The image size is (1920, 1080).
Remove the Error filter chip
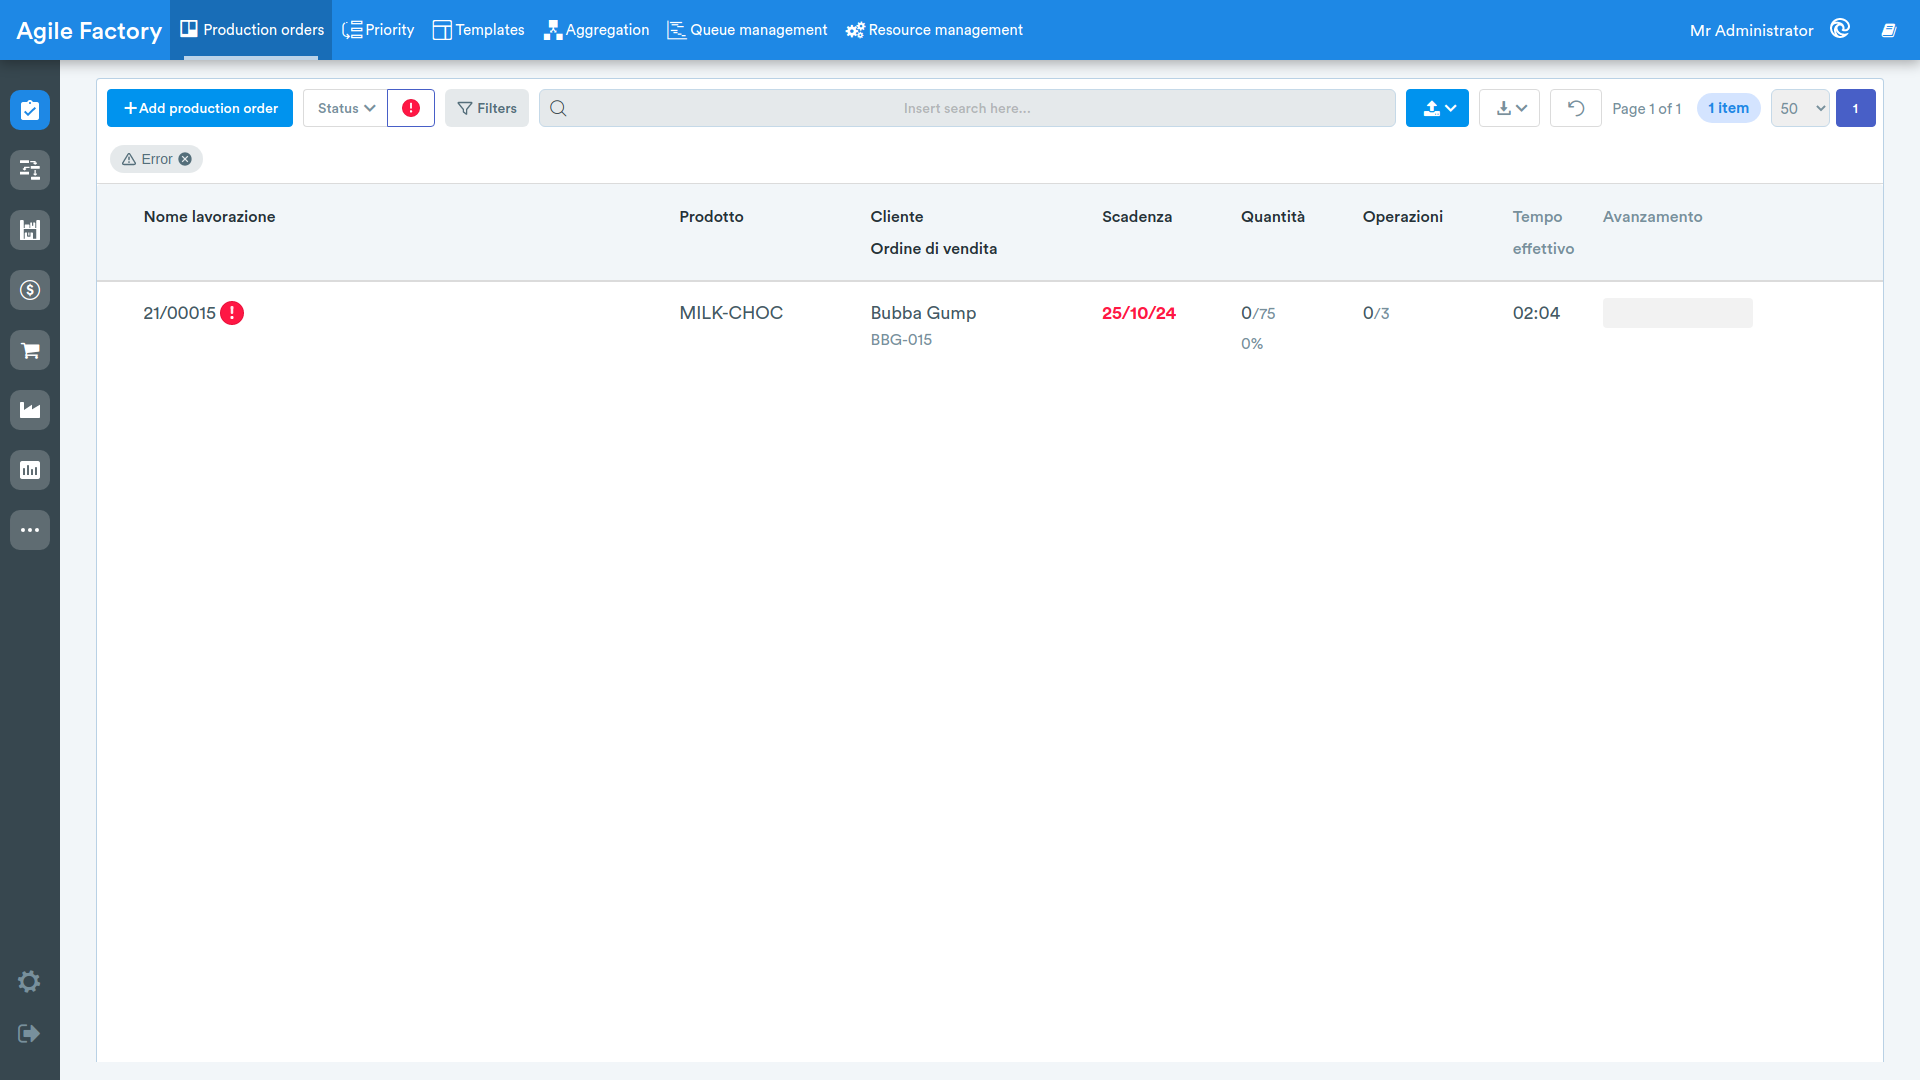point(185,159)
